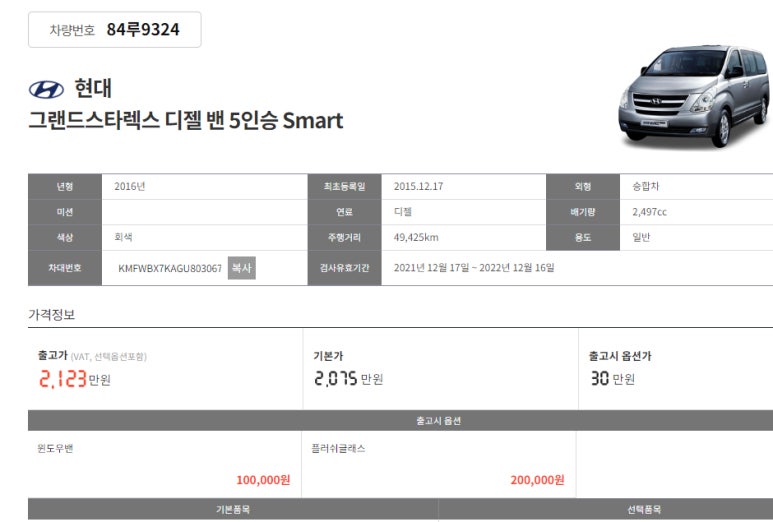Click the 차대번호 header cell
Image resolution: width=773 pixels, height=522 pixels.
click(x=65, y=268)
